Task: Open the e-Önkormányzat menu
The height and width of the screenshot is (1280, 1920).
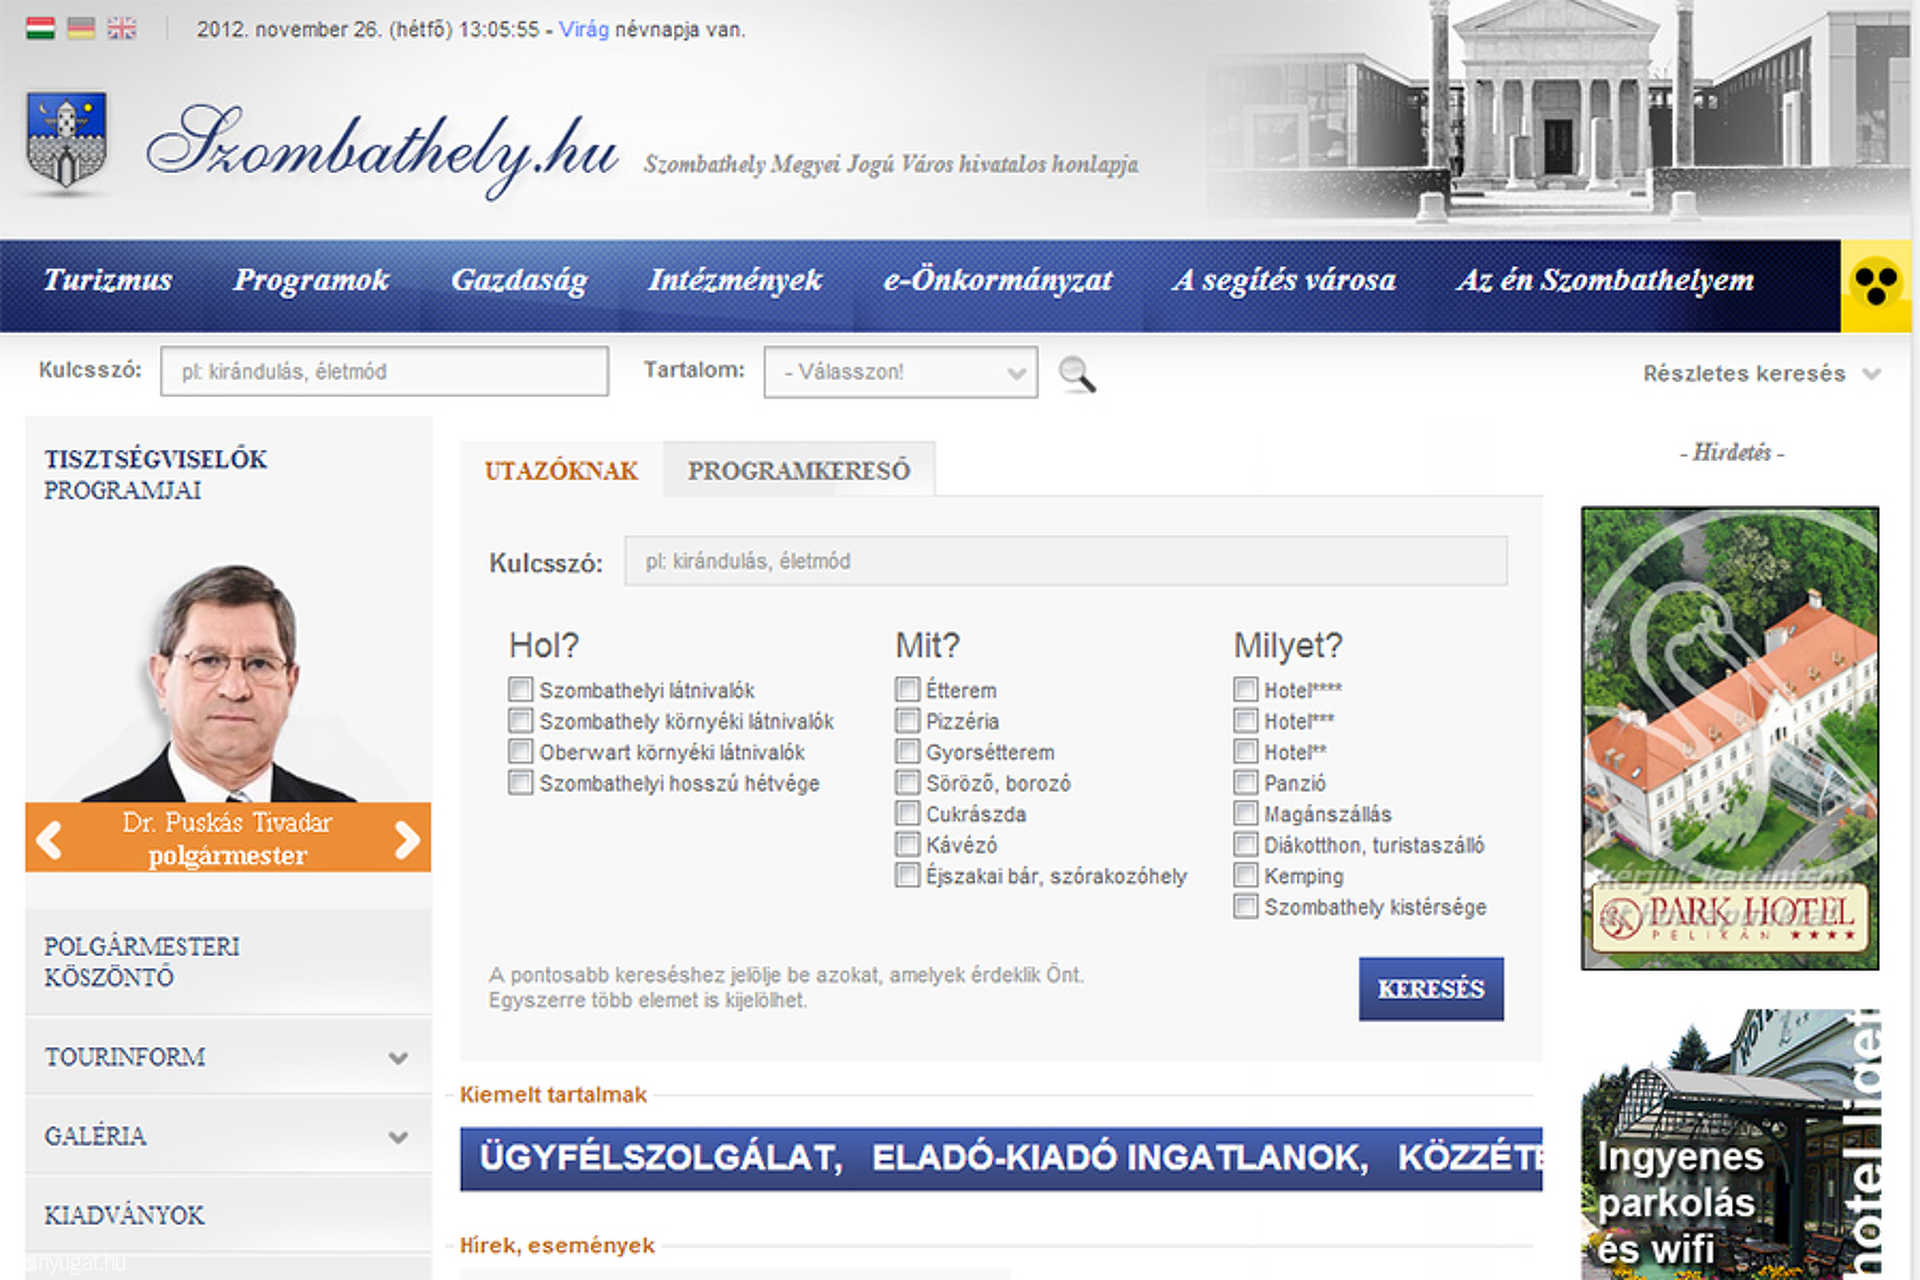Action: pos(998,280)
